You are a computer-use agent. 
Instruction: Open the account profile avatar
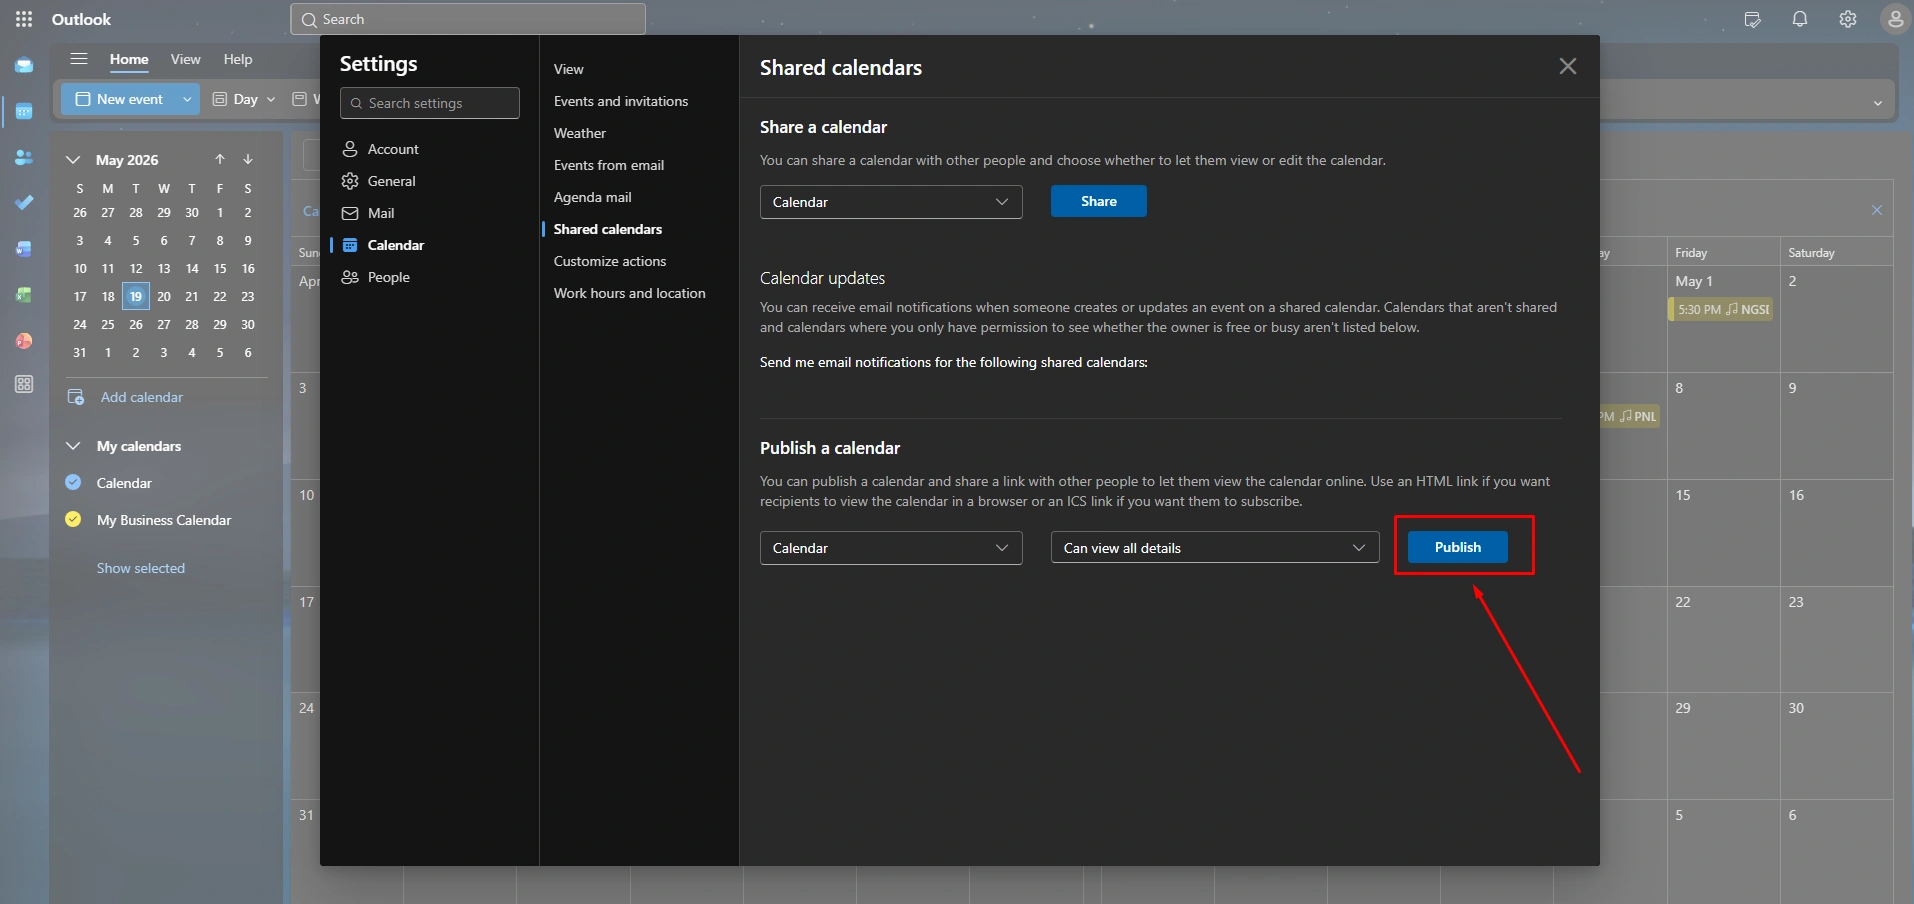click(x=1895, y=19)
